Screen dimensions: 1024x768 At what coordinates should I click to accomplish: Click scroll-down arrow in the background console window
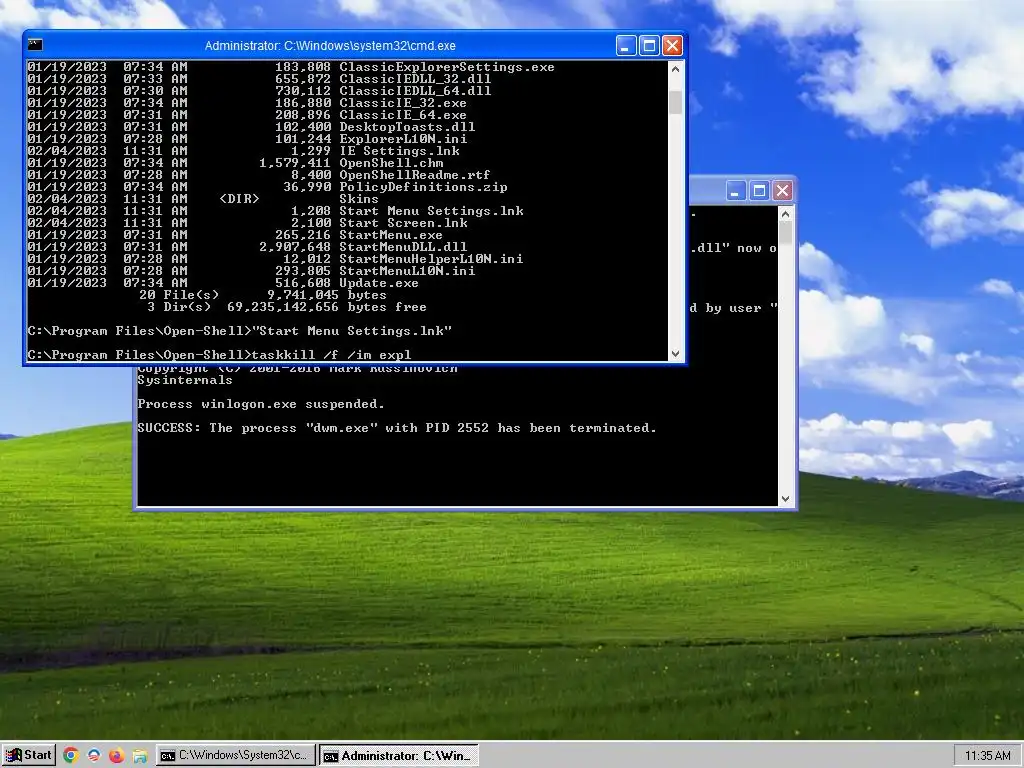click(785, 499)
